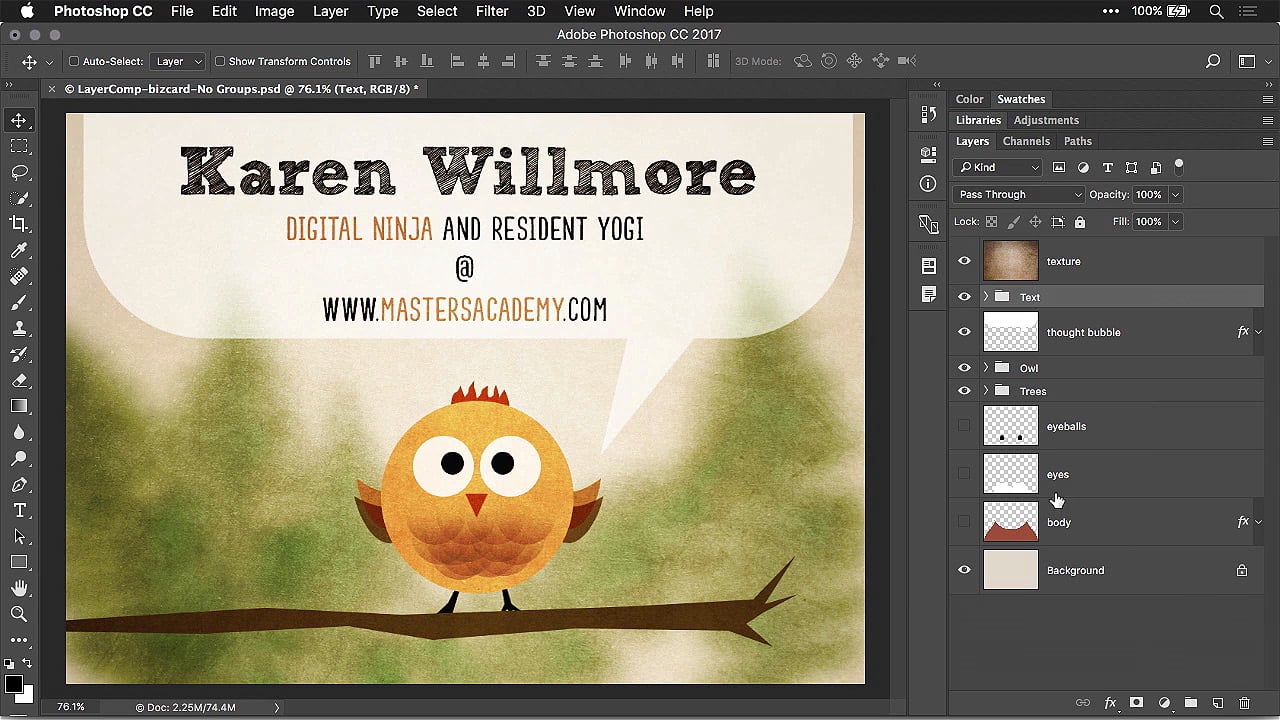Screen dimensions: 1280x720
Task: Open the Filter menu
Action: (x=491, y=11)
